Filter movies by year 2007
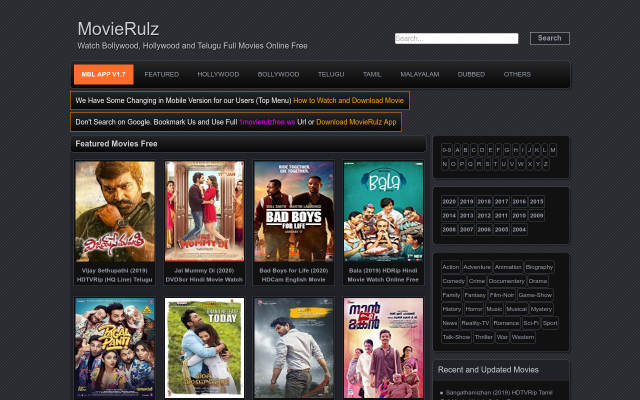640x400 pixels. [x=467, y=229]
